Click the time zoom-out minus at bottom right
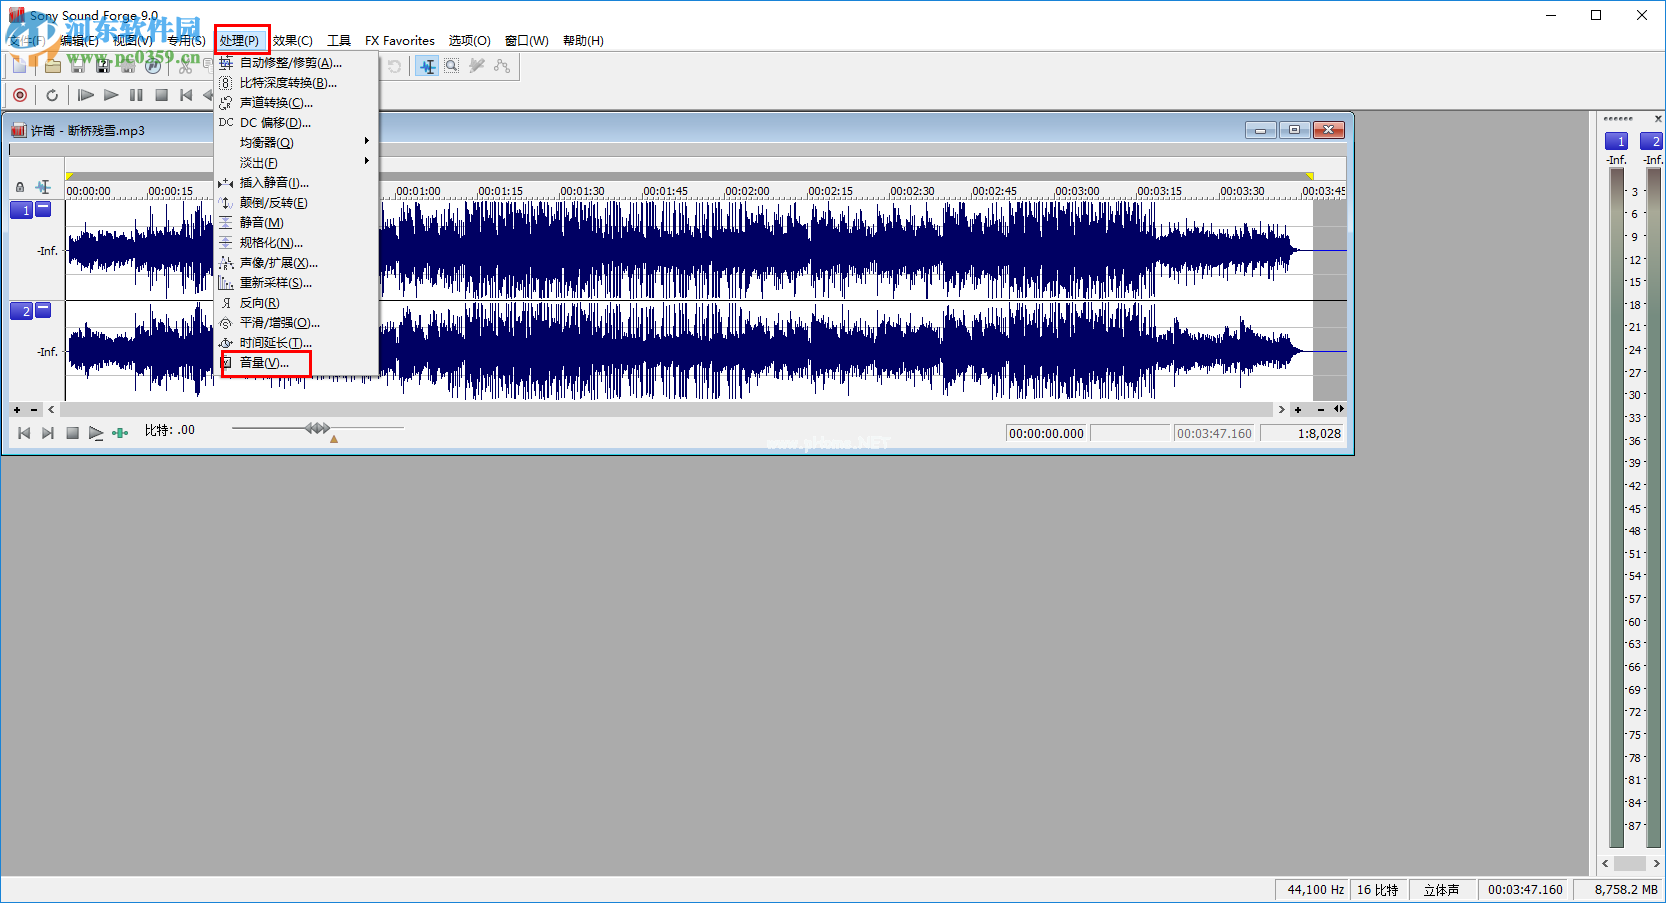This screenshot has width=1666, height=903. 1321,409
